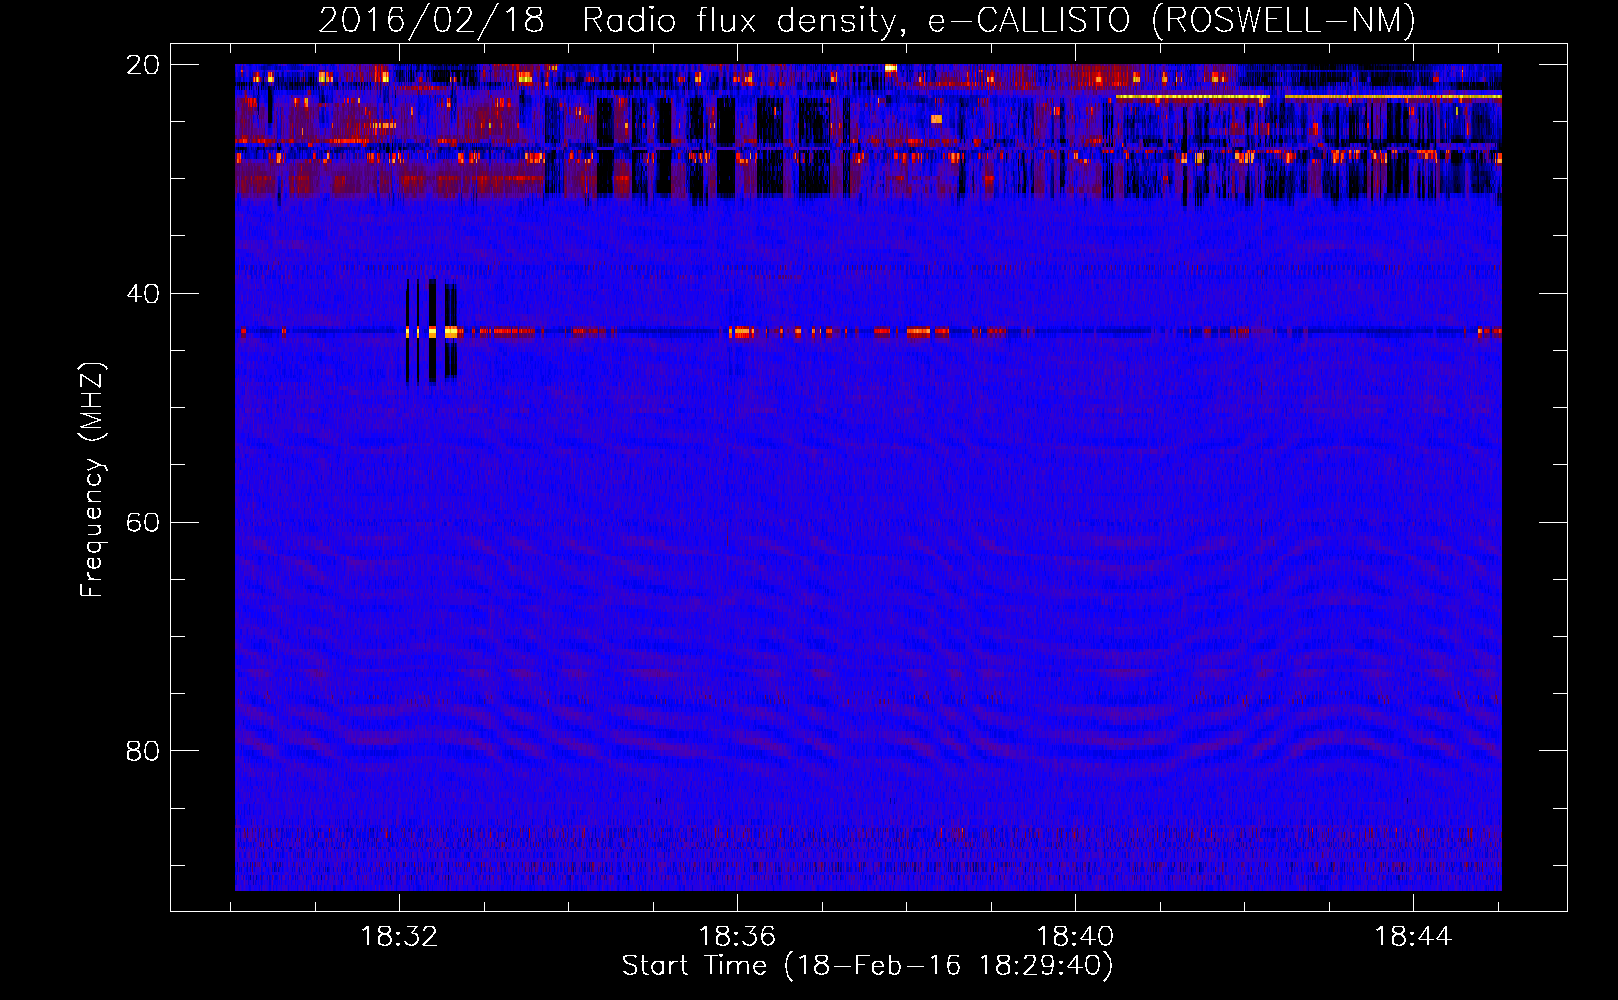Click the '40' frequency tick label

coord(143,294)
